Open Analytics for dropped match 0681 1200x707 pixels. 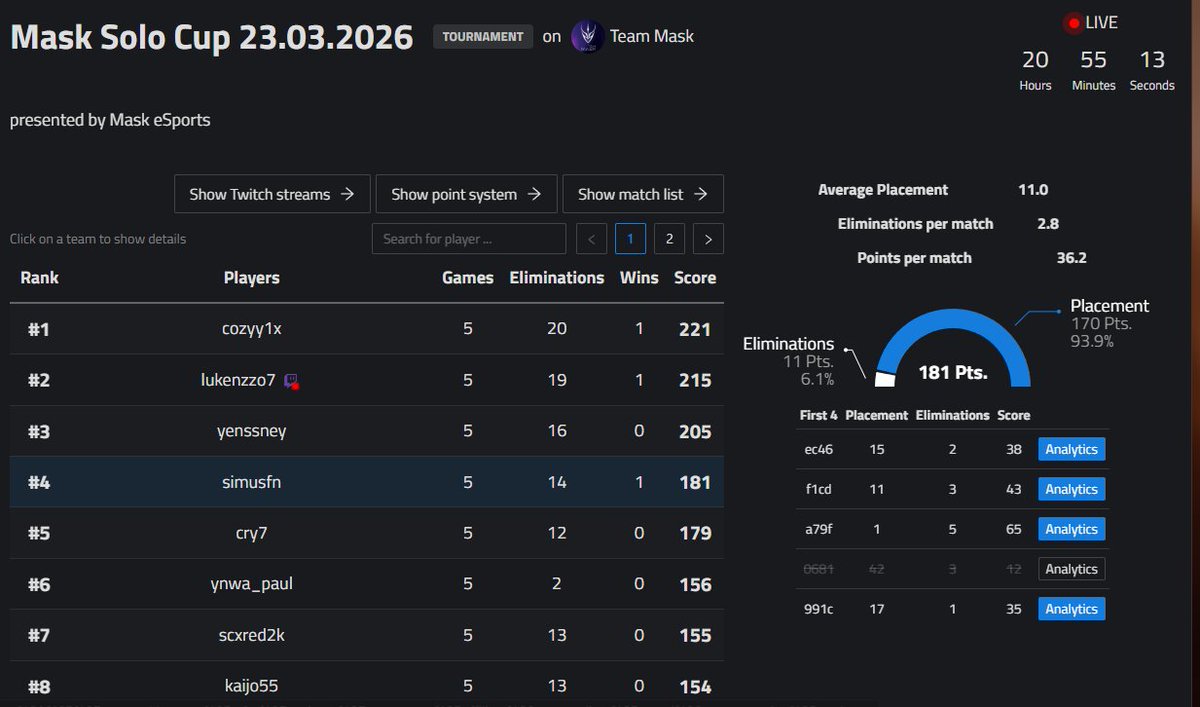click(1071, 569)
